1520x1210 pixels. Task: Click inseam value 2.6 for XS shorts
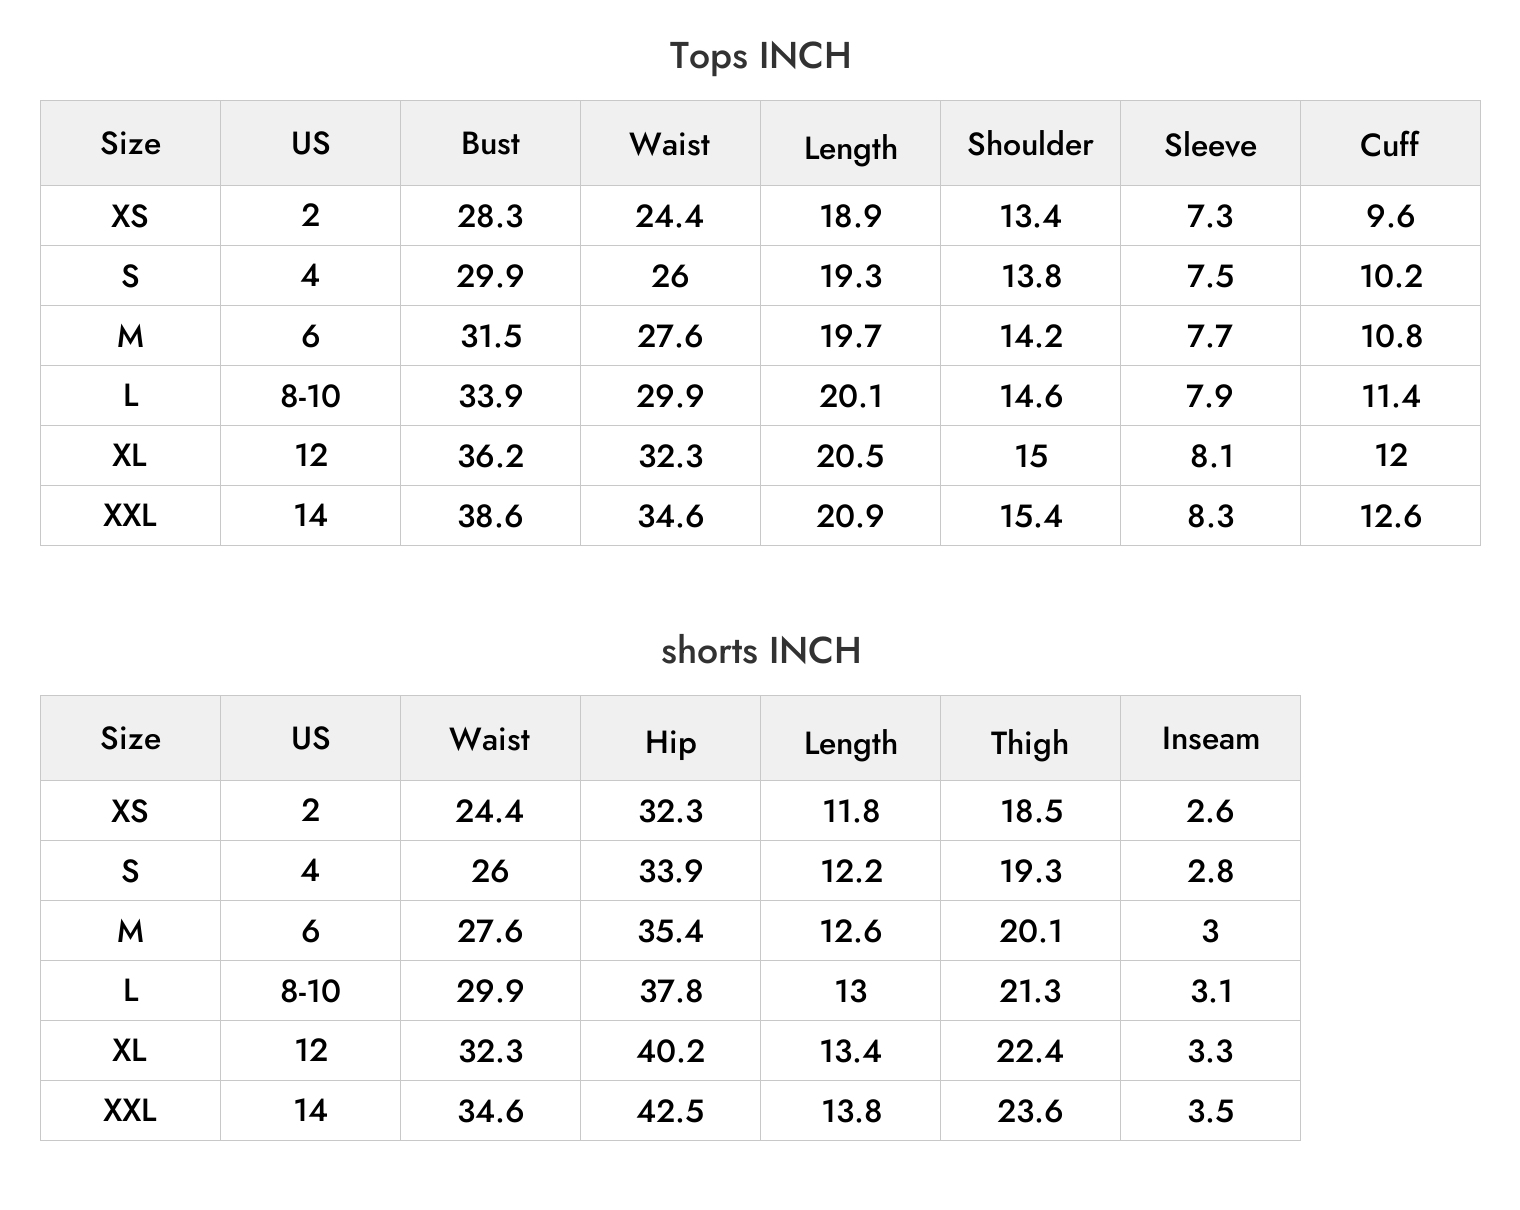(x=1210, y=811)
